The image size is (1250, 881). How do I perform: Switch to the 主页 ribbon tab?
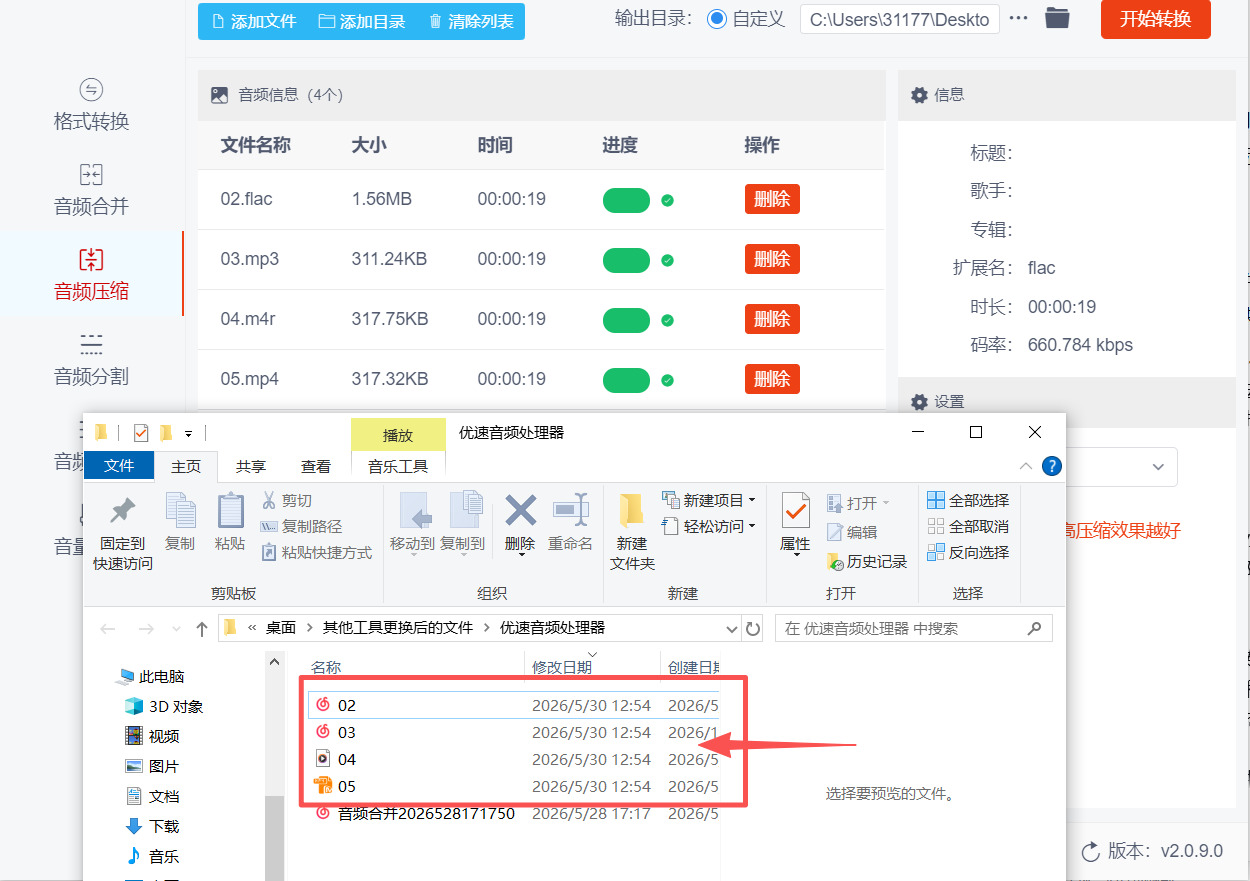tap(186, 466)
